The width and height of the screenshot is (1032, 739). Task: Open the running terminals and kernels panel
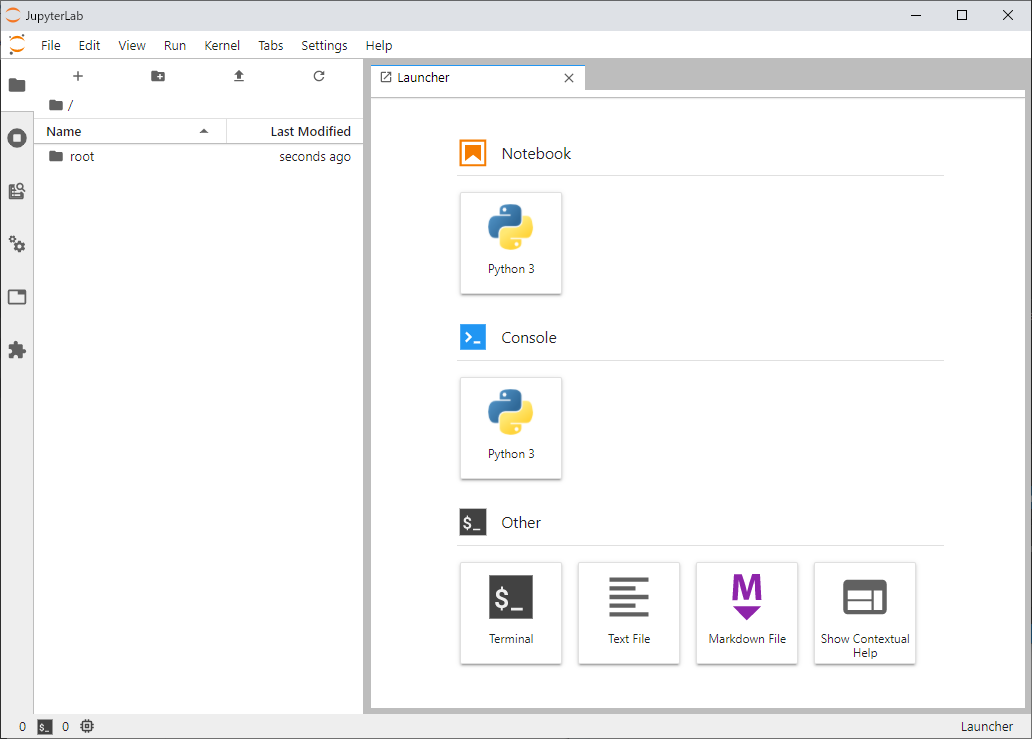click(17, 138)
